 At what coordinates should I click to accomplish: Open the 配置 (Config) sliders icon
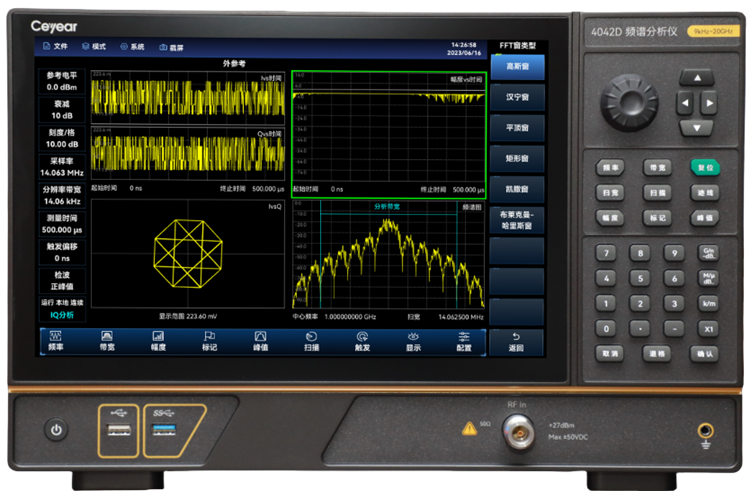coord(463,340)
